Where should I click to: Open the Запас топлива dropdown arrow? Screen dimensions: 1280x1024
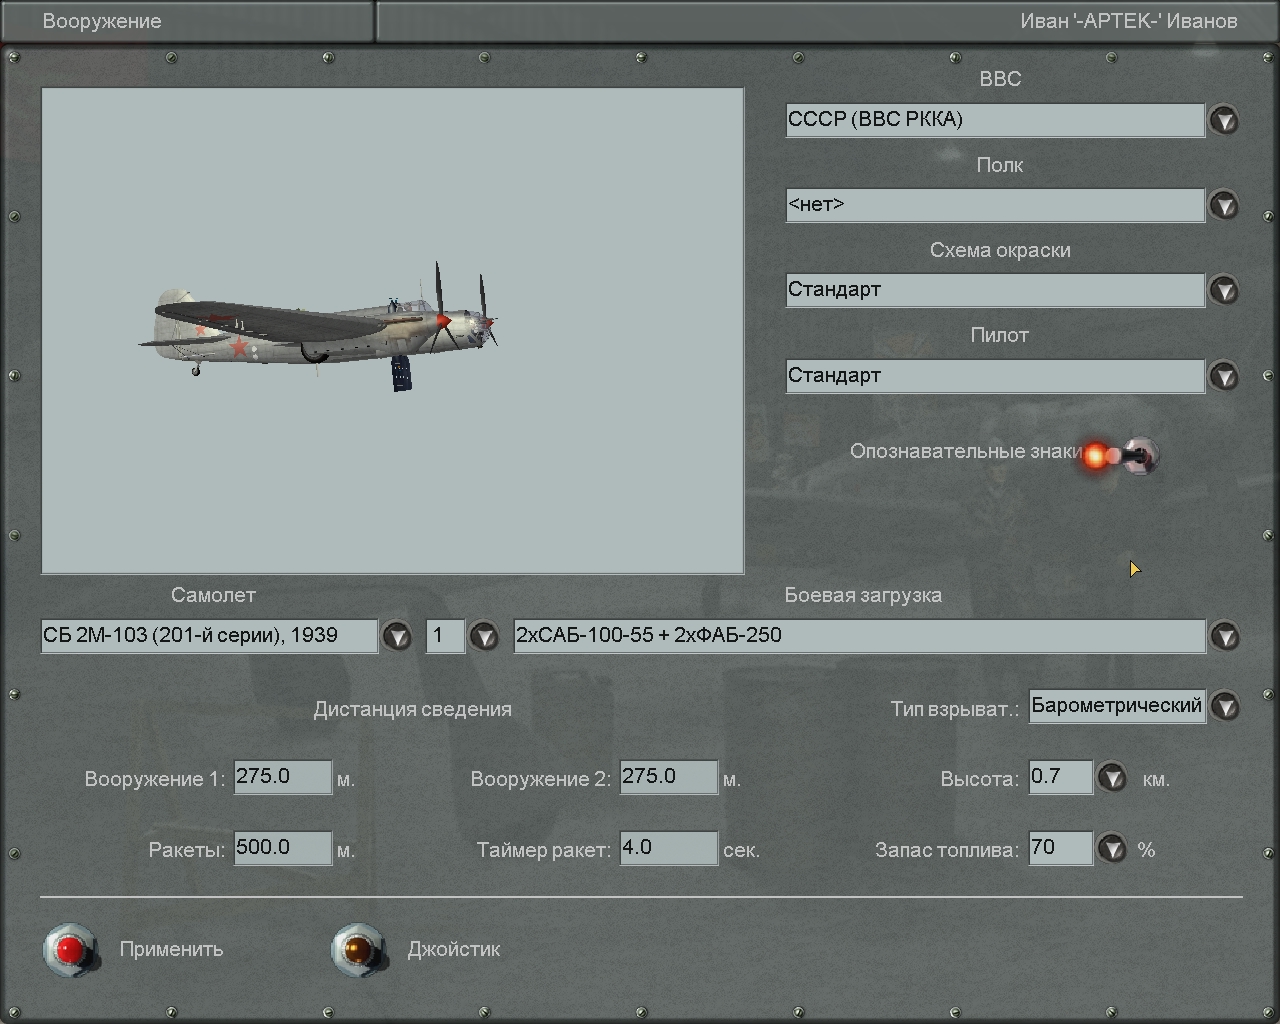1112,849
